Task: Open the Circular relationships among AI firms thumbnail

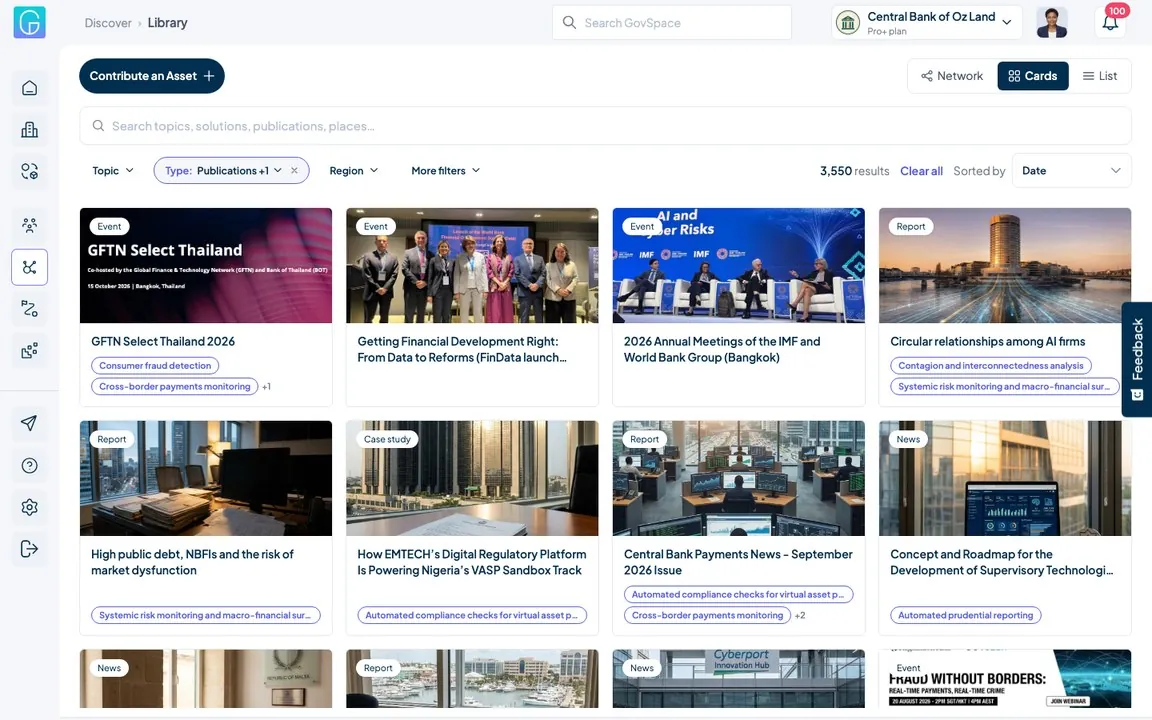Action: click(x=1005, y=265)
